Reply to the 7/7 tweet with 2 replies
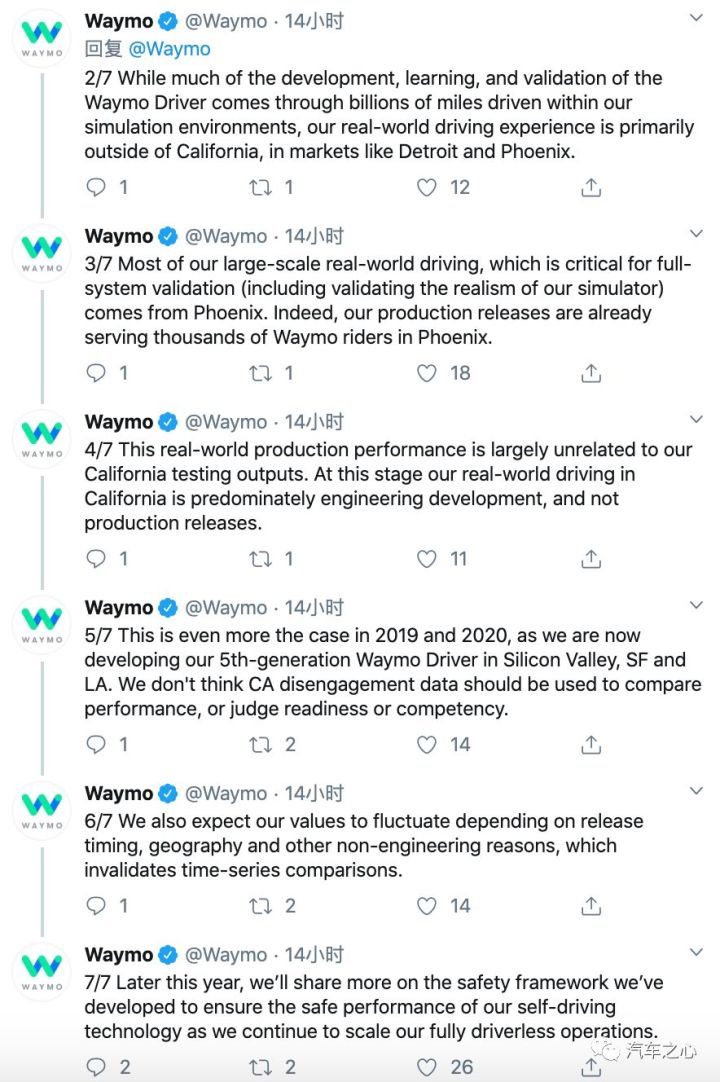This screenshot has height=1082, width=720. tap(96, 1068)
